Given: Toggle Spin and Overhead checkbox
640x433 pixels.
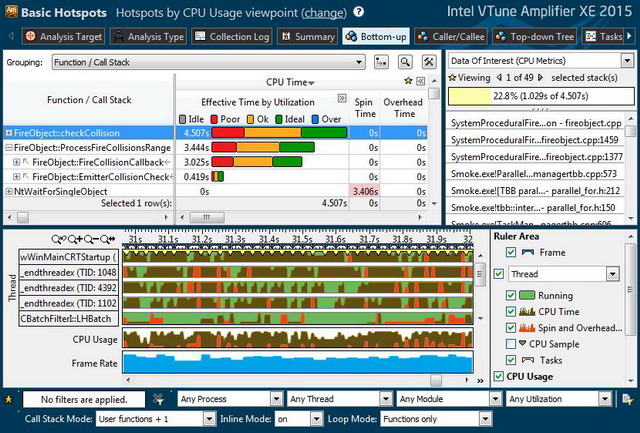Looking at the screenshot, I should pyautogui.click(x=511, y=328).
